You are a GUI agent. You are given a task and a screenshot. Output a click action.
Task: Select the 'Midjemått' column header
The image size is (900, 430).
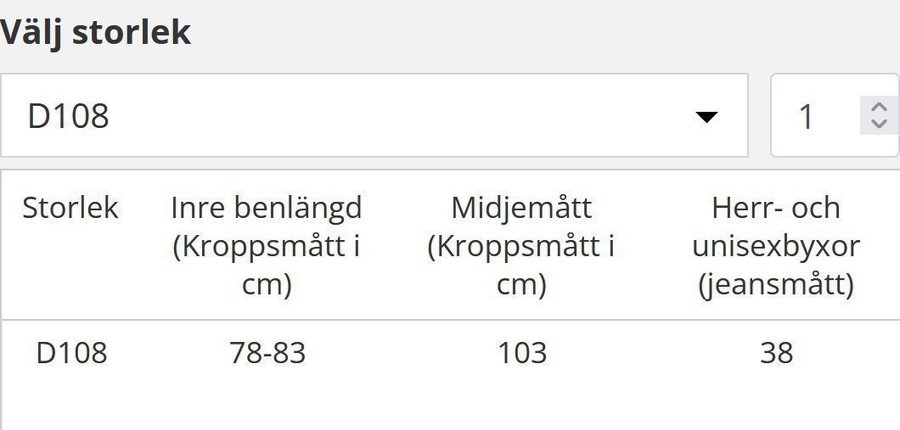coord(522,208)
